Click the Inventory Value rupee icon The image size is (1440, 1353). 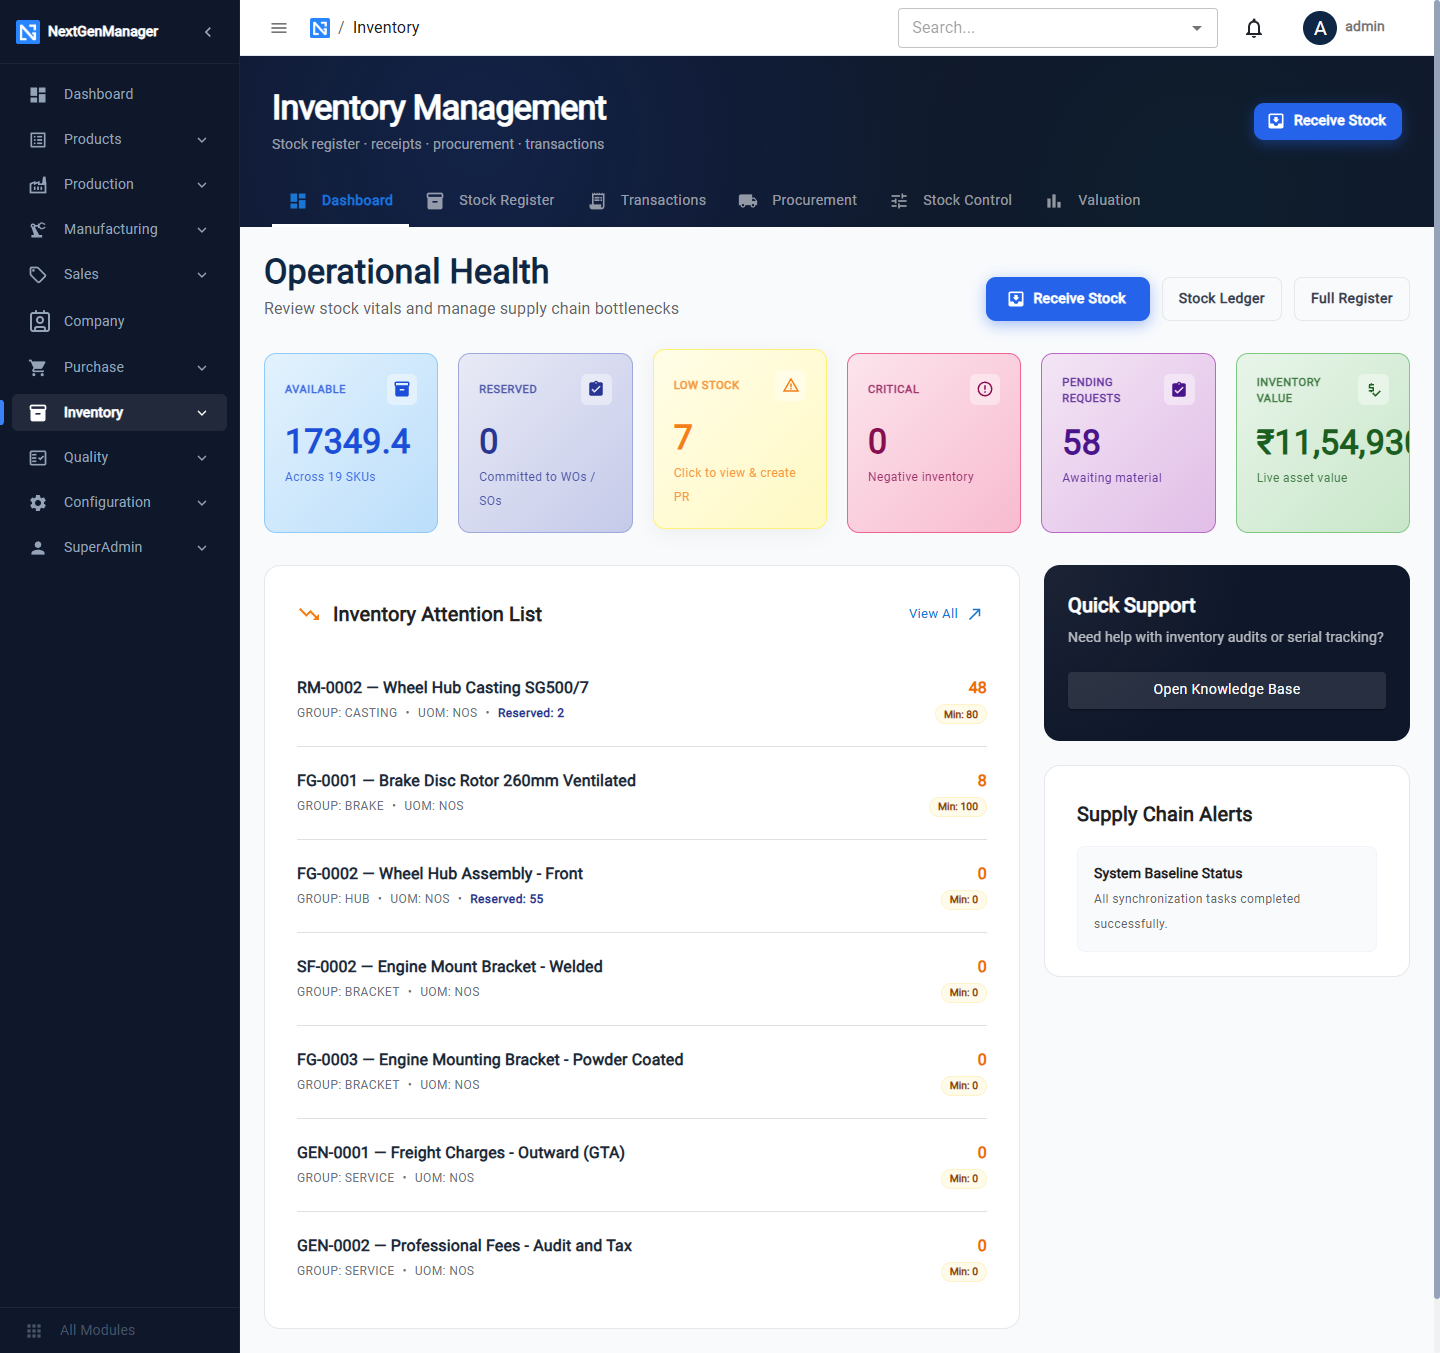coord(1374,390)
